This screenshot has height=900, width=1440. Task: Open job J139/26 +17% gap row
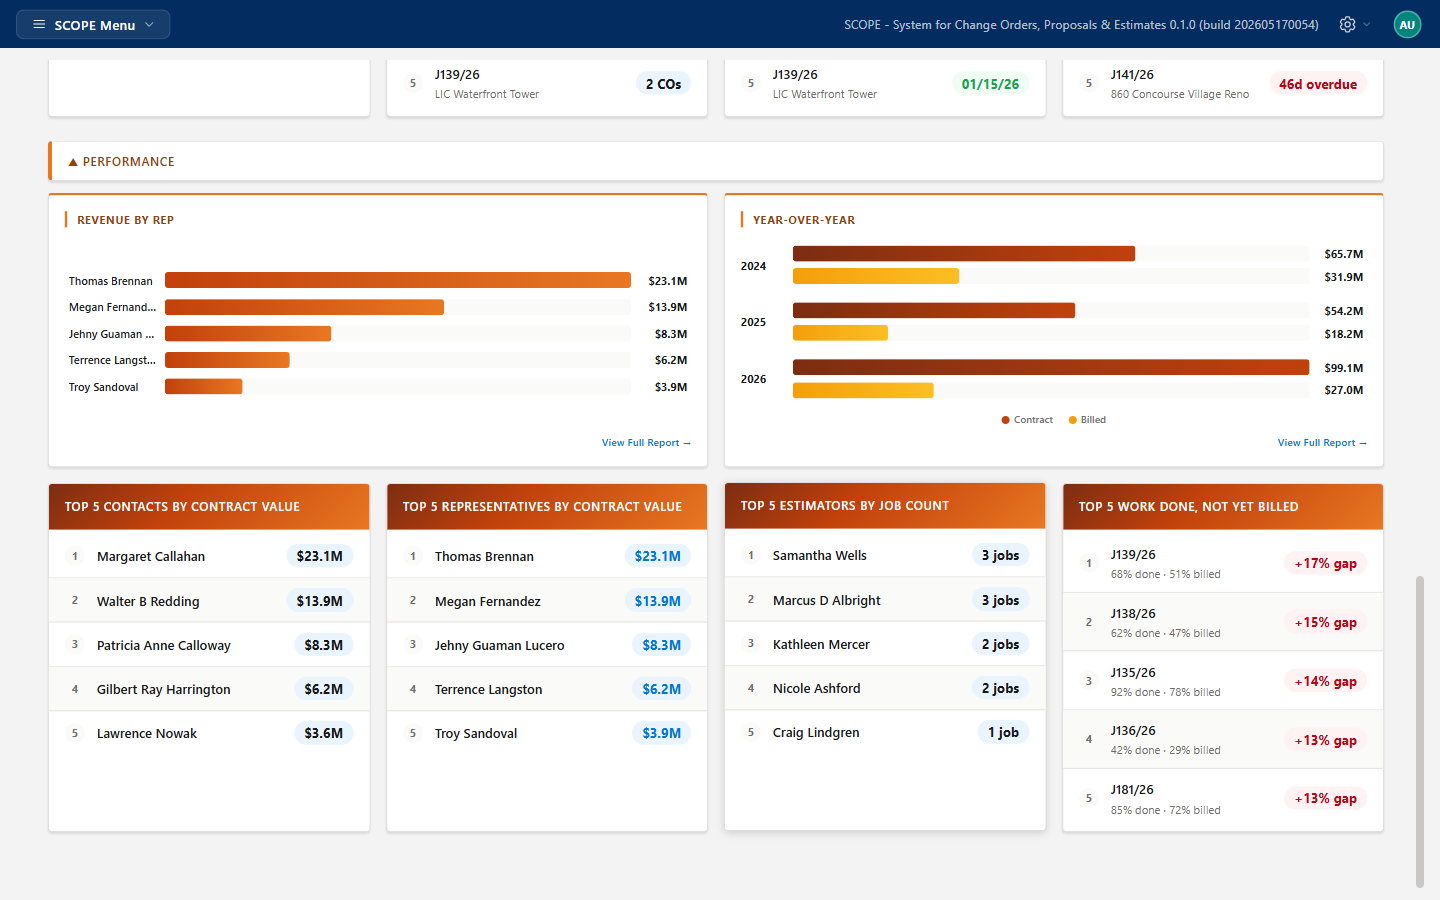[1223, 563]
